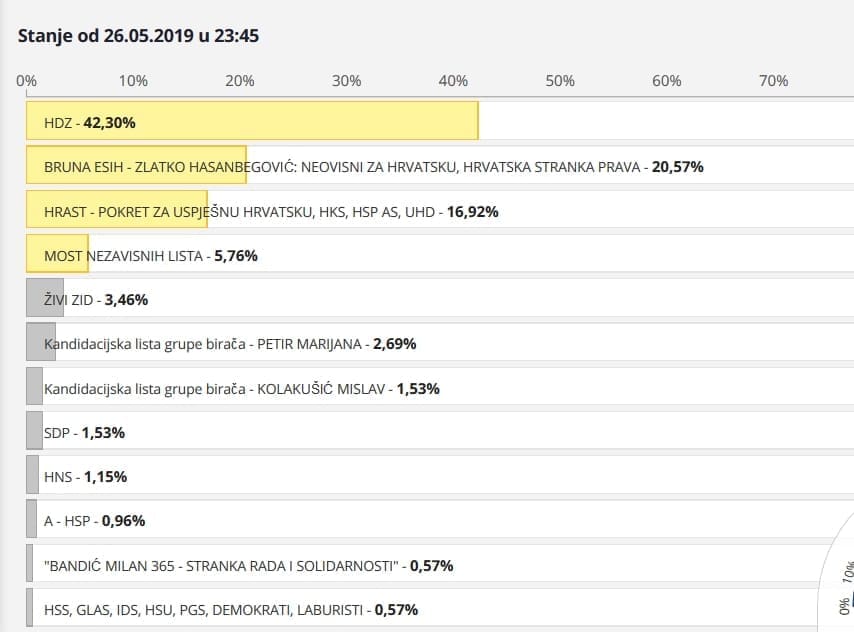Click the 'Stanje od 26.05.2019 u 23:45' heading
The height and width of the screenshot is (632, 854).
139,36
